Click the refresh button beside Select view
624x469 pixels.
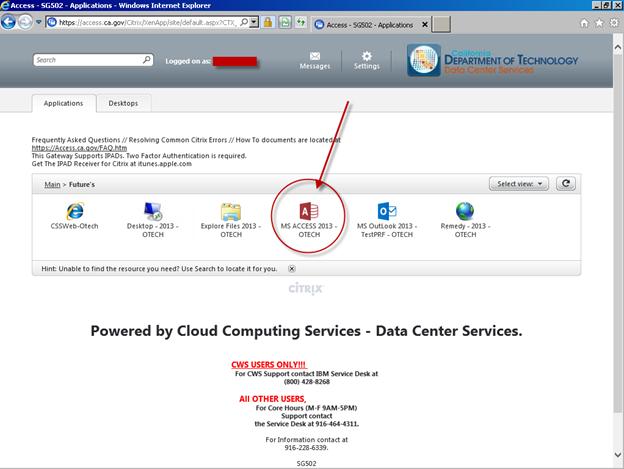coord(566,184)
